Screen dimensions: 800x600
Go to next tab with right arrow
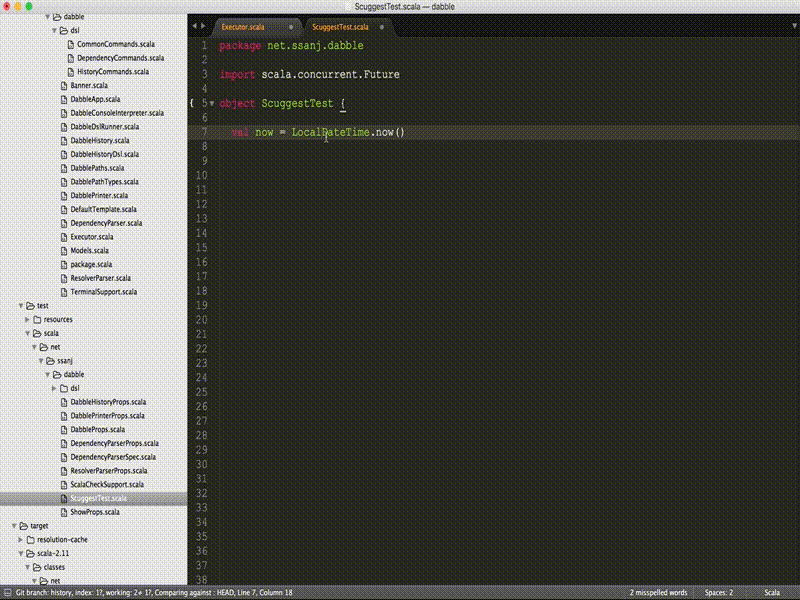(203, 26)
